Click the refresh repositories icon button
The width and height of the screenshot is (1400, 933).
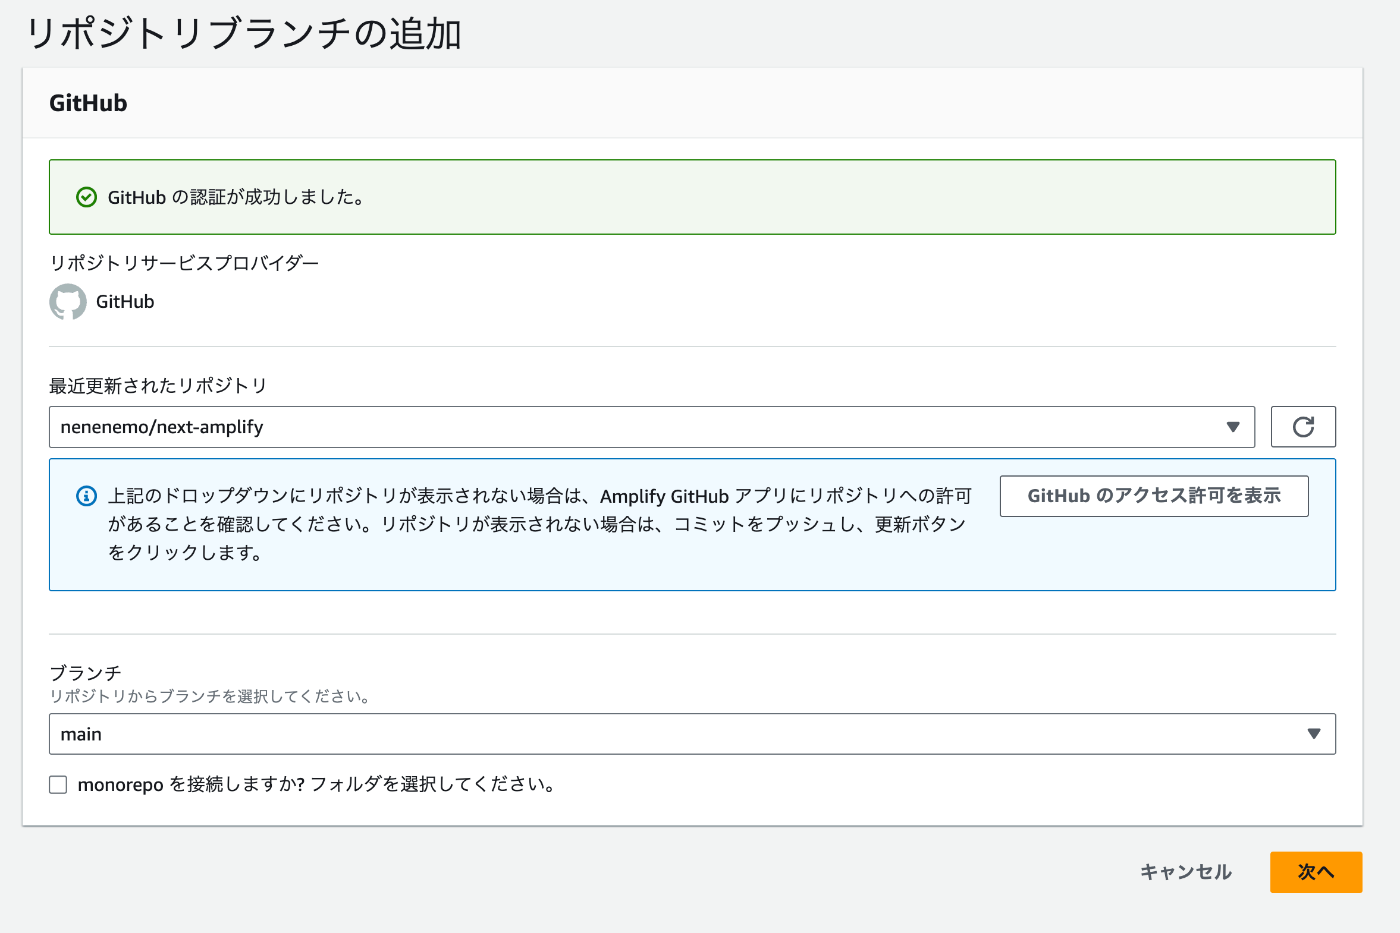1303,427
